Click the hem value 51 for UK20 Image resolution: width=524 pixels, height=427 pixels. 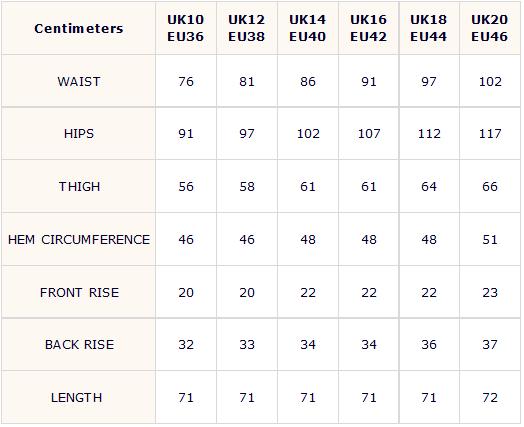[490, 240]
